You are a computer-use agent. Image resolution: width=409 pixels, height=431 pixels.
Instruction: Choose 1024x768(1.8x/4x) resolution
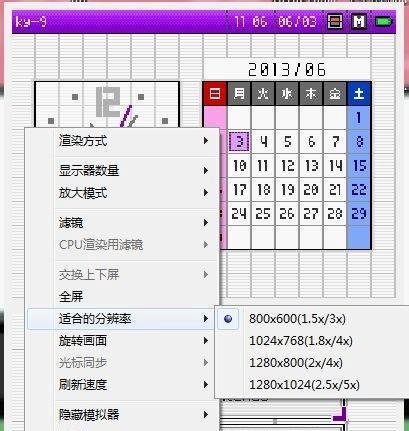(301, 341)
